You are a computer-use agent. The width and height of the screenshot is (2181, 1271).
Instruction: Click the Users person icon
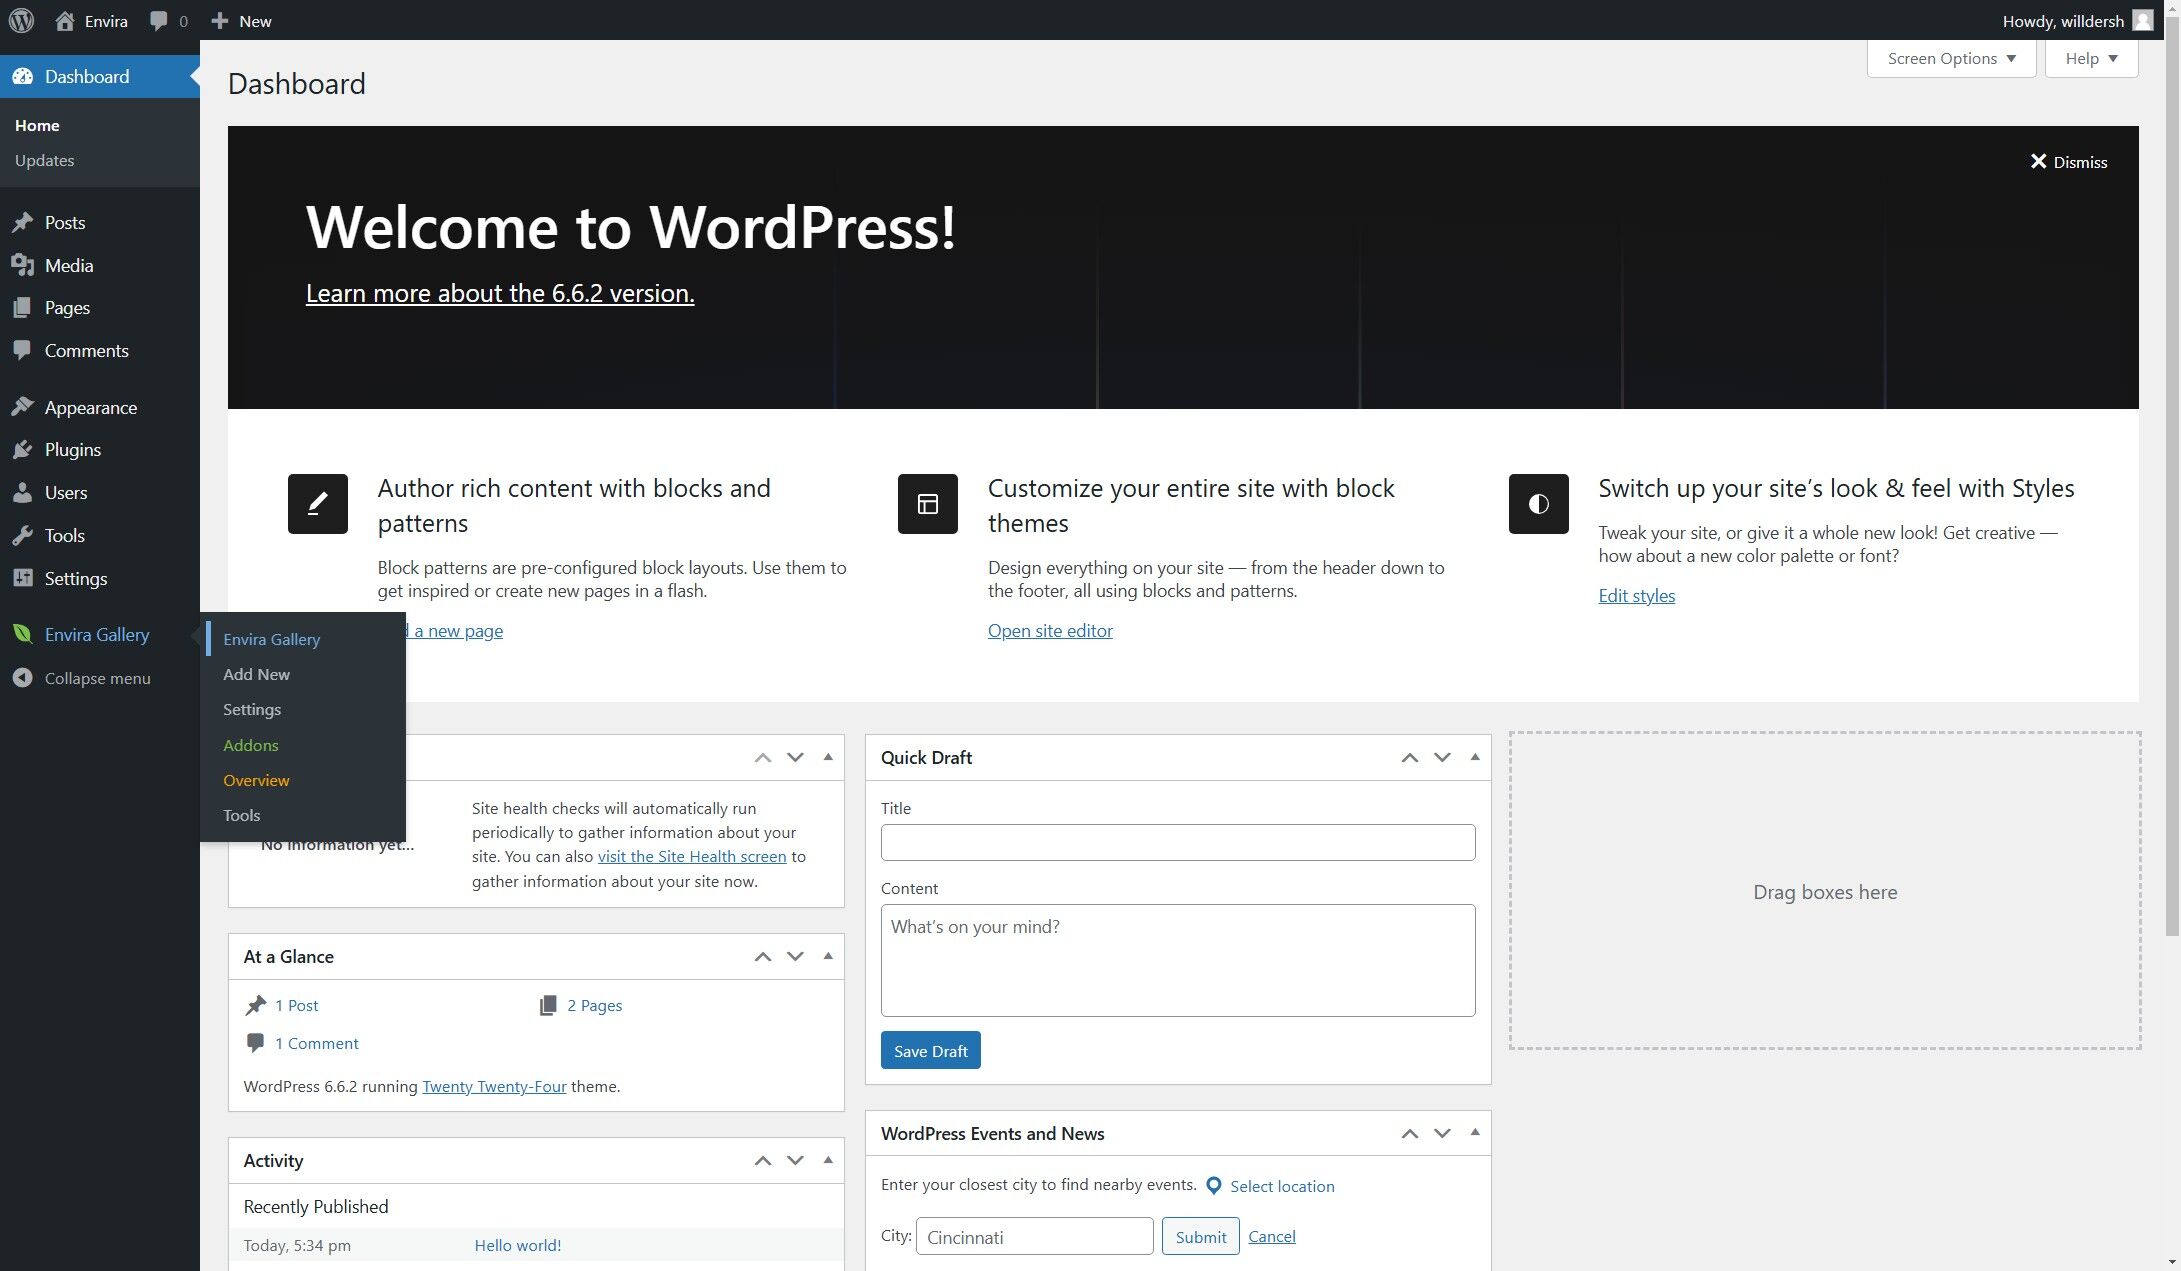click(22, 493)
